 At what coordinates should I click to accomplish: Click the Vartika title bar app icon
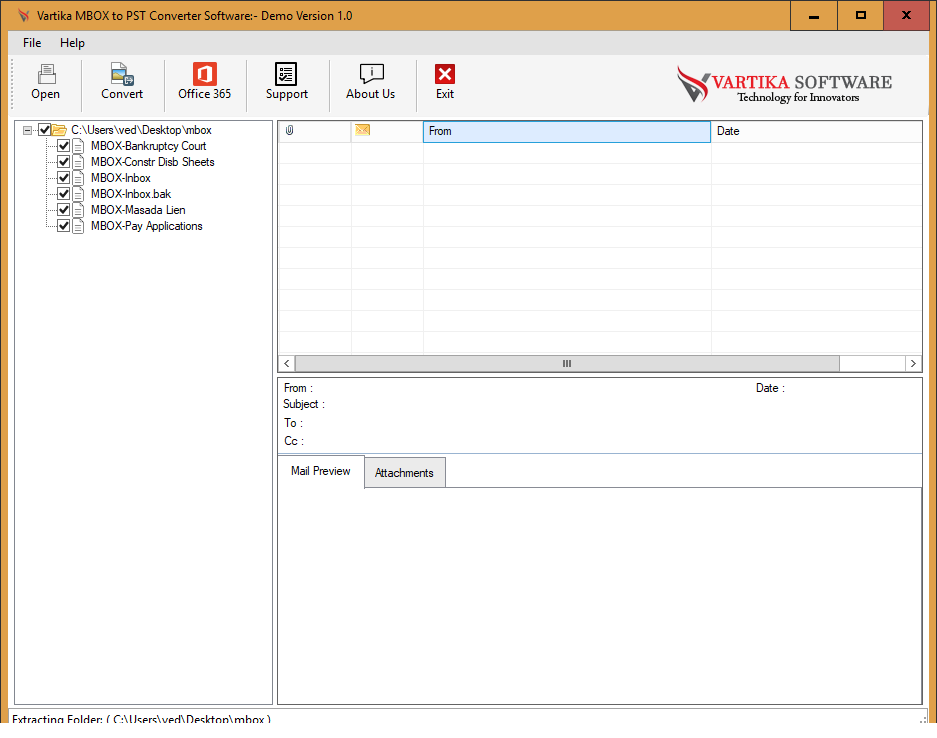[23, 16]
